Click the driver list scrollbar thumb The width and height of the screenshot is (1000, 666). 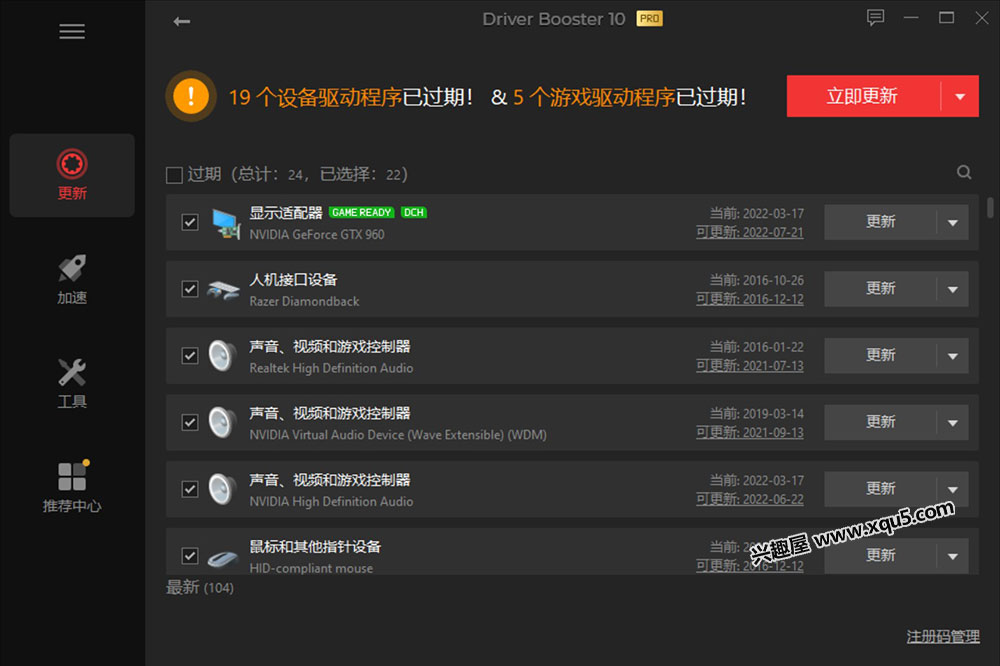(990, 208)
